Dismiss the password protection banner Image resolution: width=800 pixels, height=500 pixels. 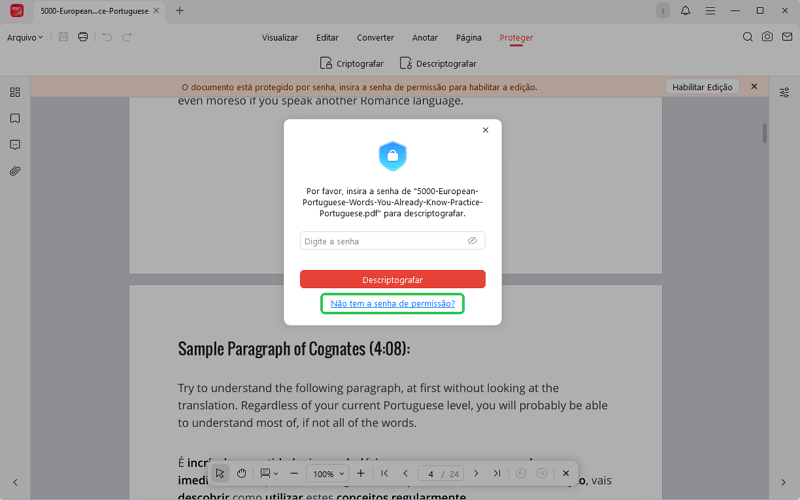[x=754, y=87]
